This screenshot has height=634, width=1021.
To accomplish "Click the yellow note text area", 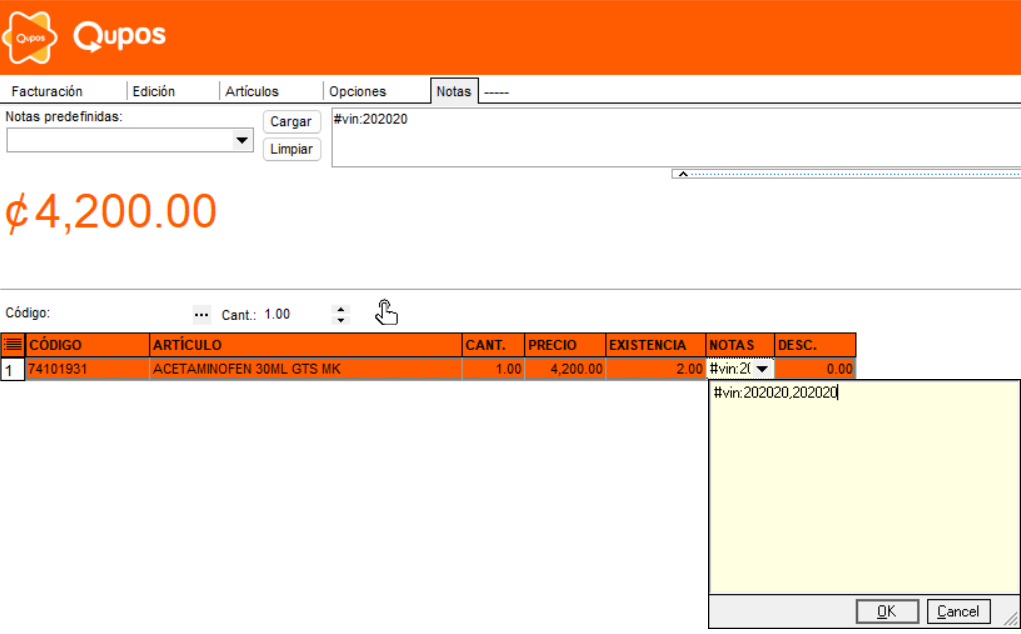I will pyautogui.click(x=864, y=490).
